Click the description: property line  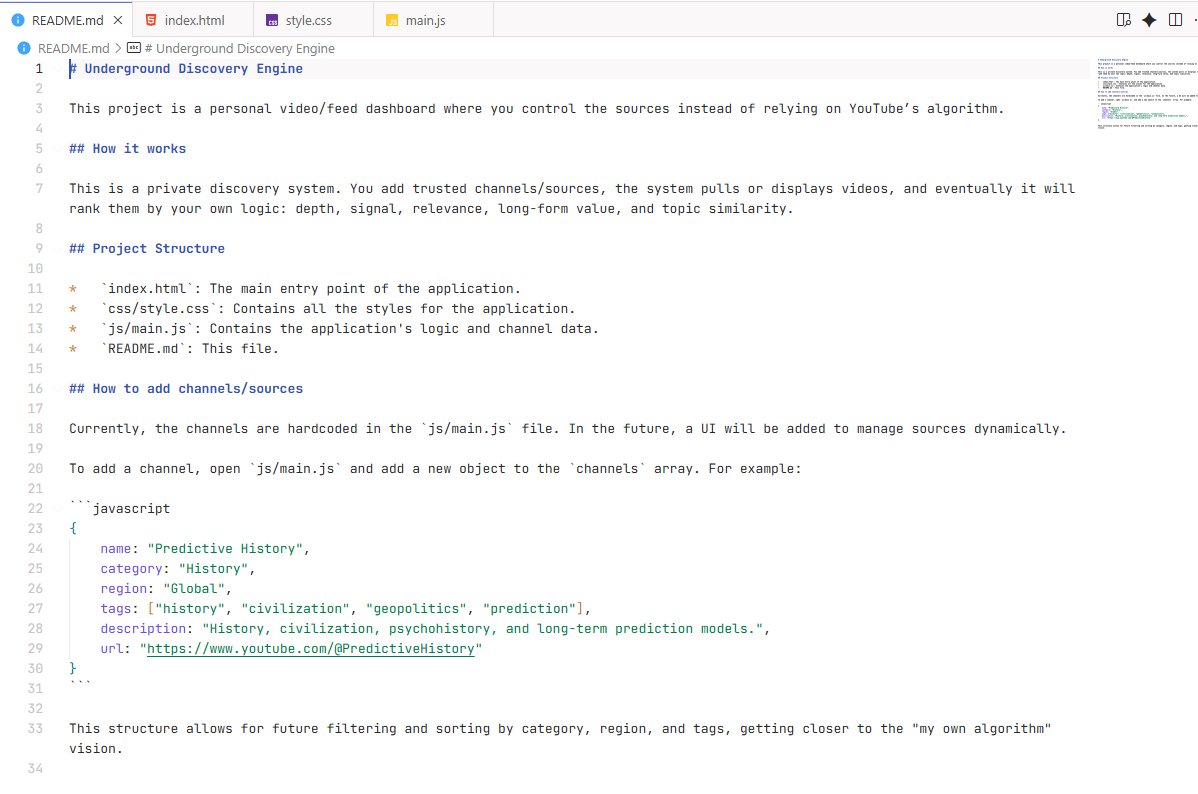pos(435,629)
